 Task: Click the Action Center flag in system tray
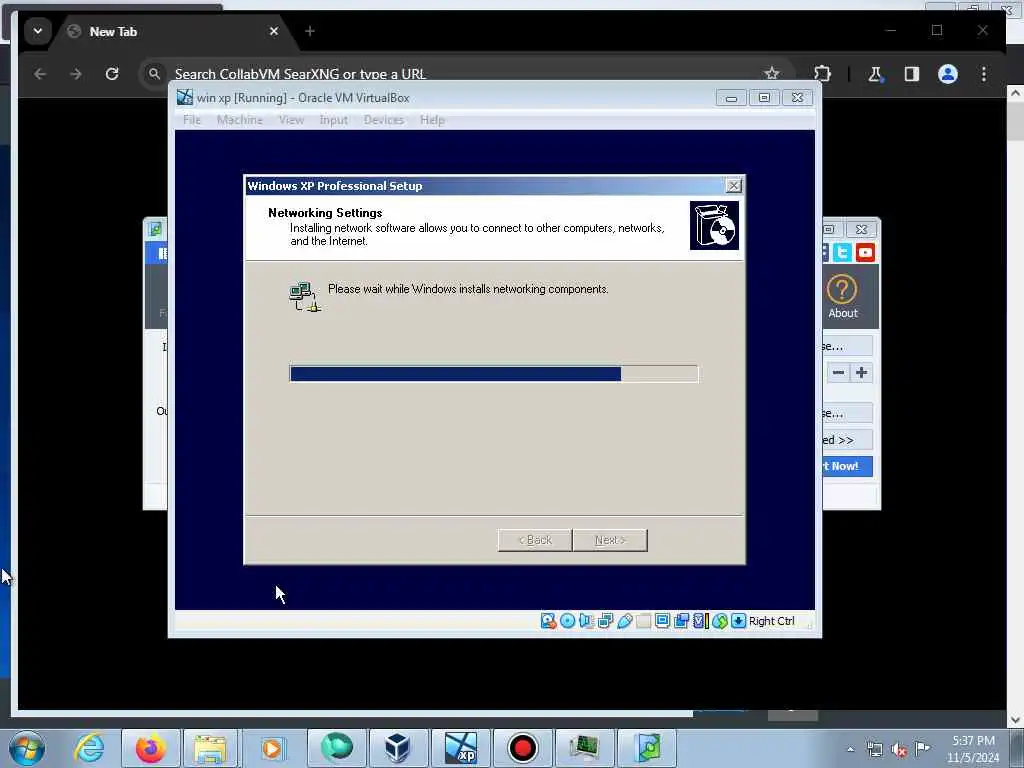[x=922, y=748]
